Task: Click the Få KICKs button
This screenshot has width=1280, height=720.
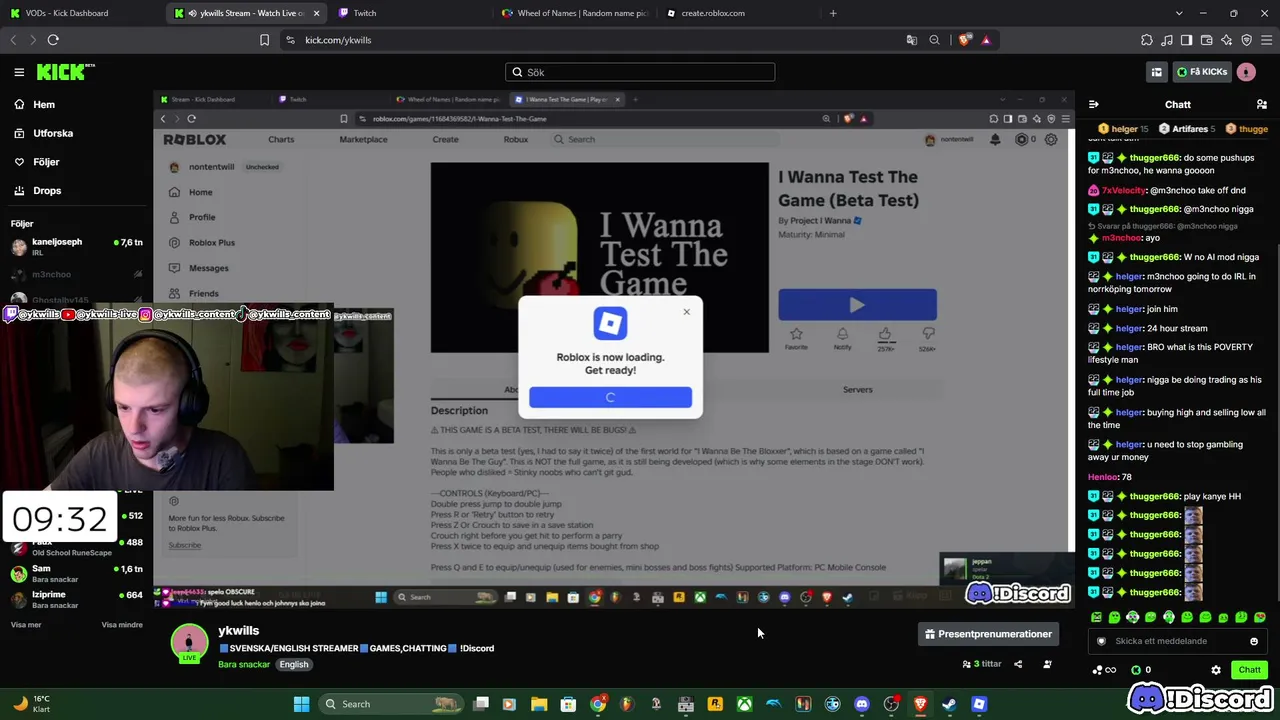Action: pyautogui.click(x=1201, y=72)
